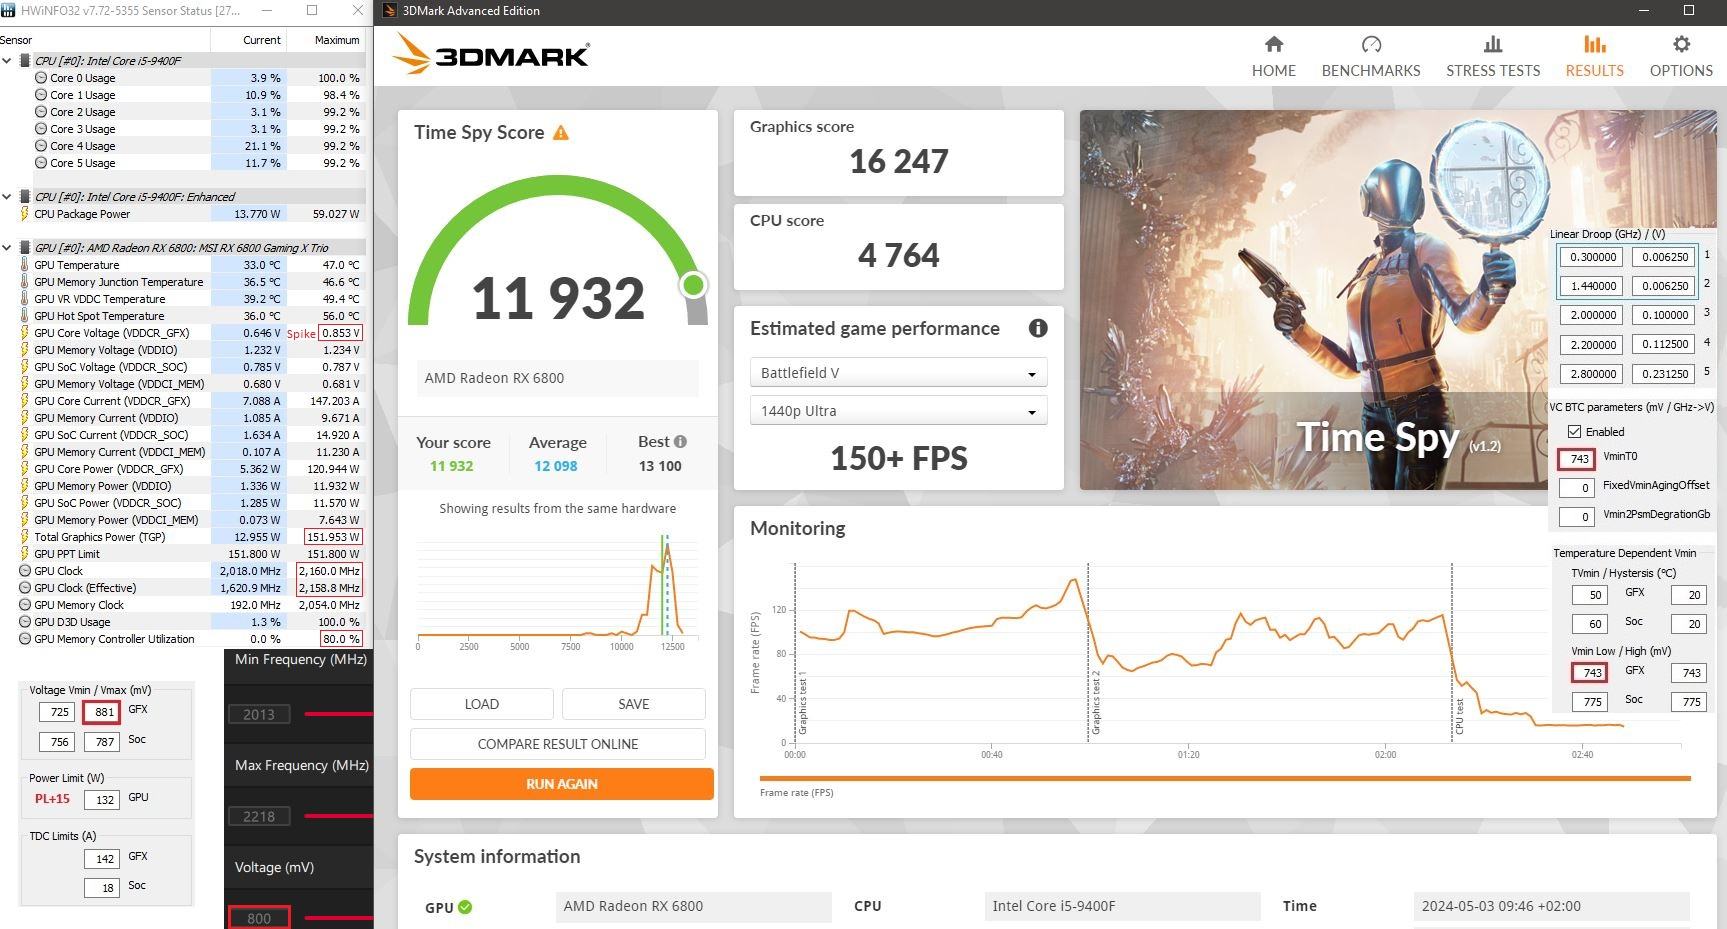Collapse the GPU [#0] AMD Radeon RX 6800 group
Image resolution: width=1727 pixels, height=929 pixels.
click(x=7, y=248)
